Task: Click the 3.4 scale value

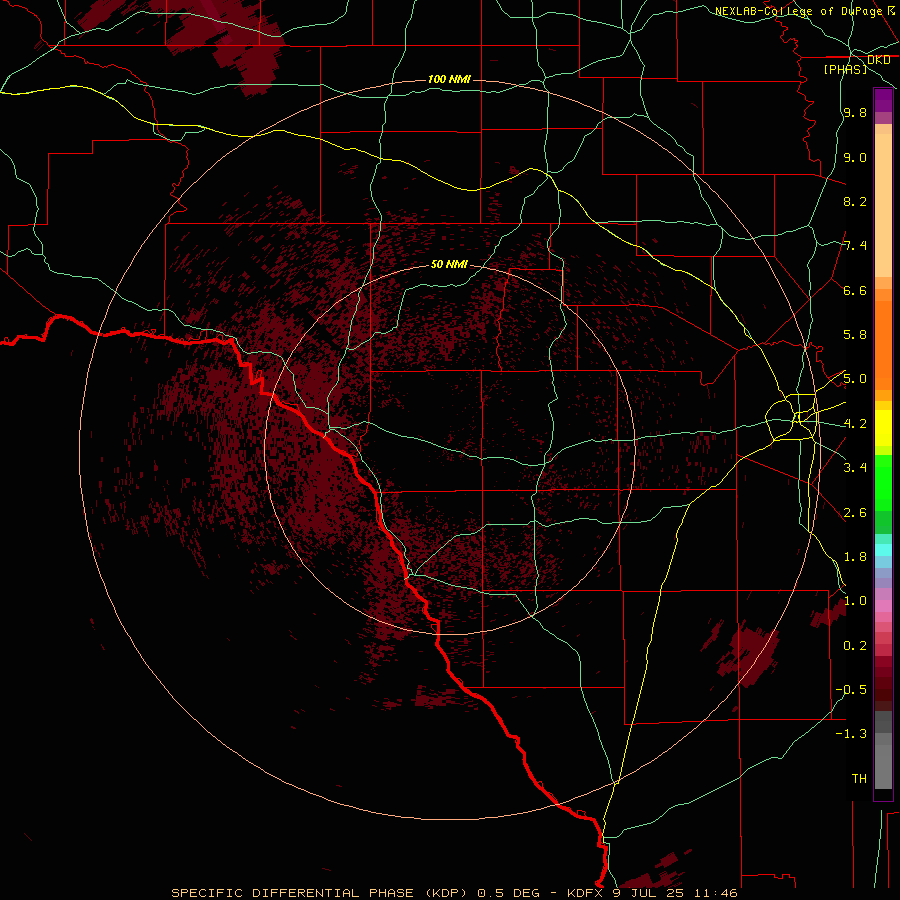Action: pyautogui.click(x=855, y=468)
